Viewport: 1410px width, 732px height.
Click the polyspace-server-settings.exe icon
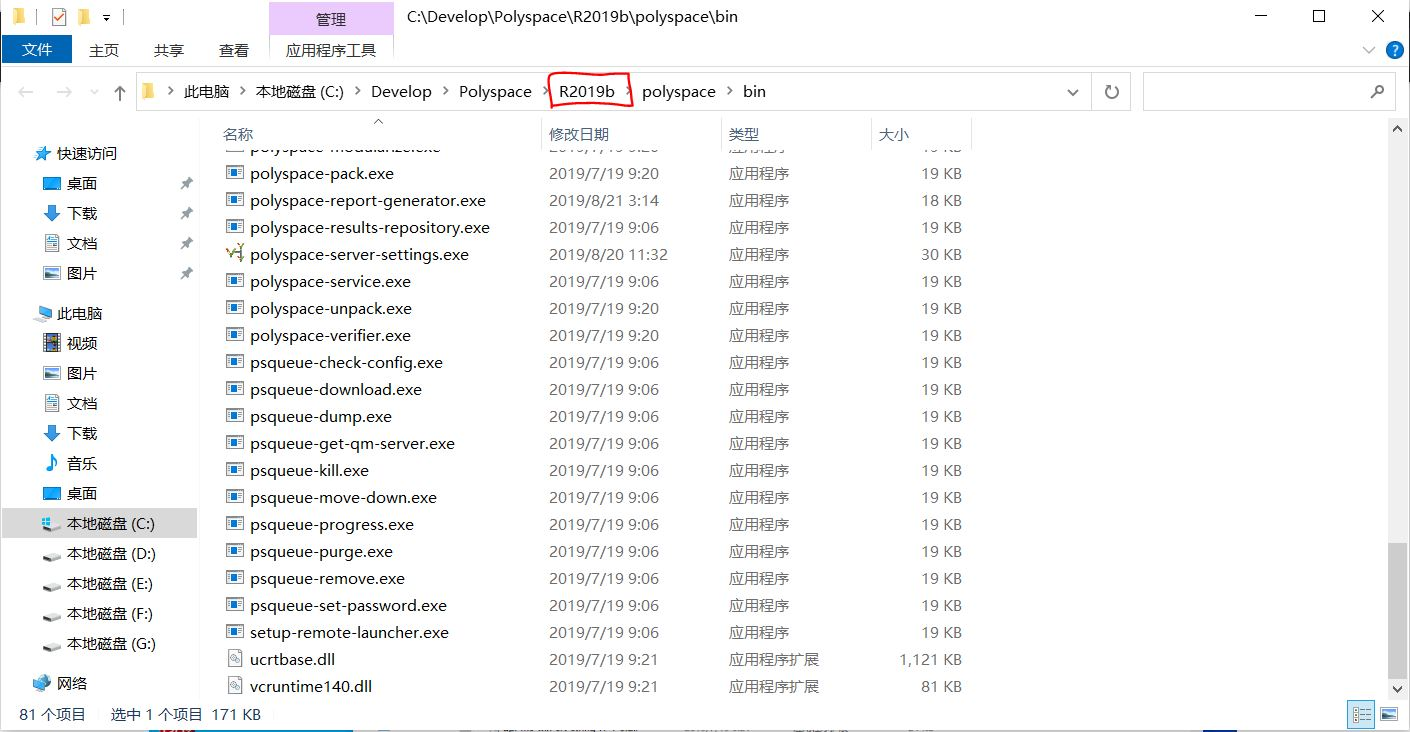click(x=235, y=254)
